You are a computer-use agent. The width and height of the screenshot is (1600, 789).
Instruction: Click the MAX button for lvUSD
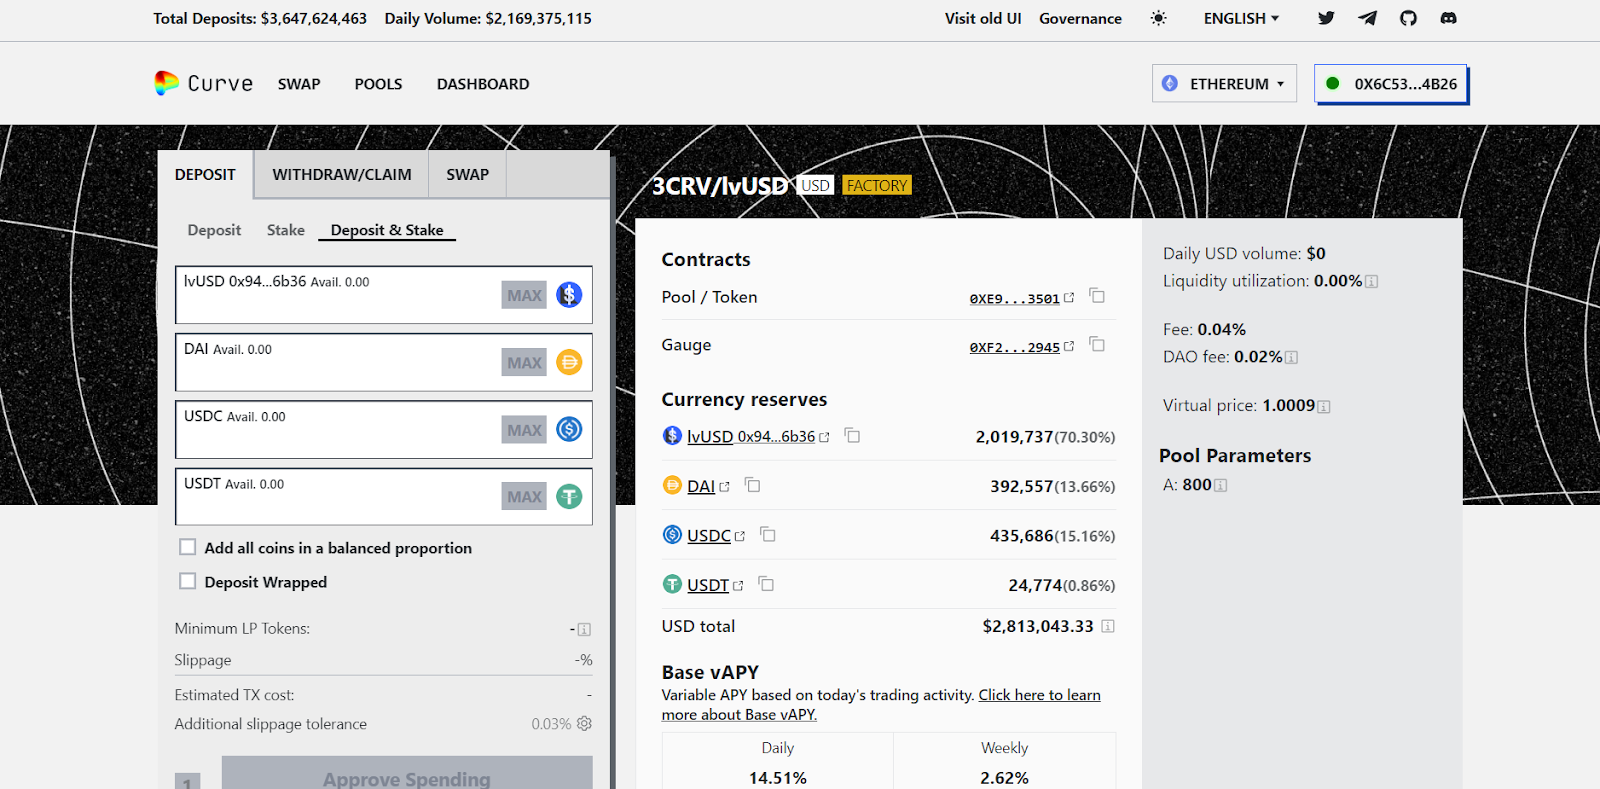524,295
